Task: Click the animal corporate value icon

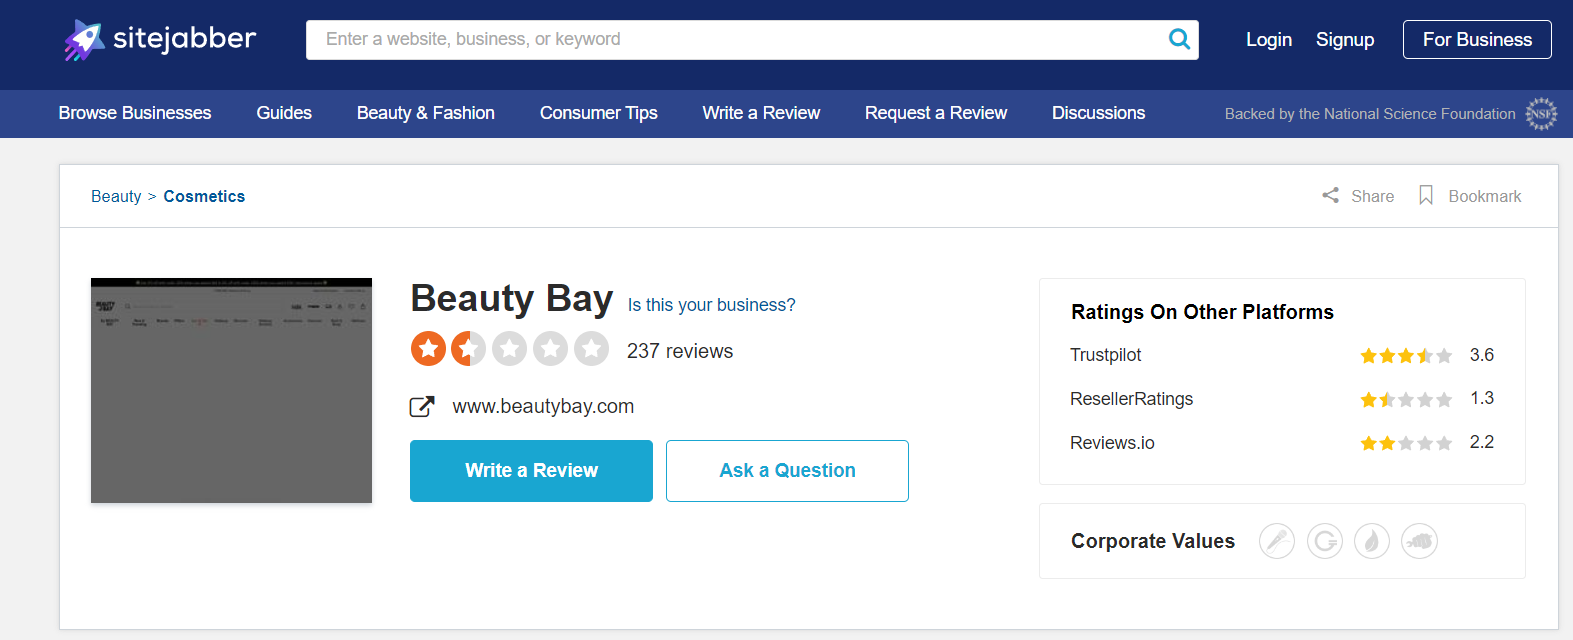Action: point(1419,541)
